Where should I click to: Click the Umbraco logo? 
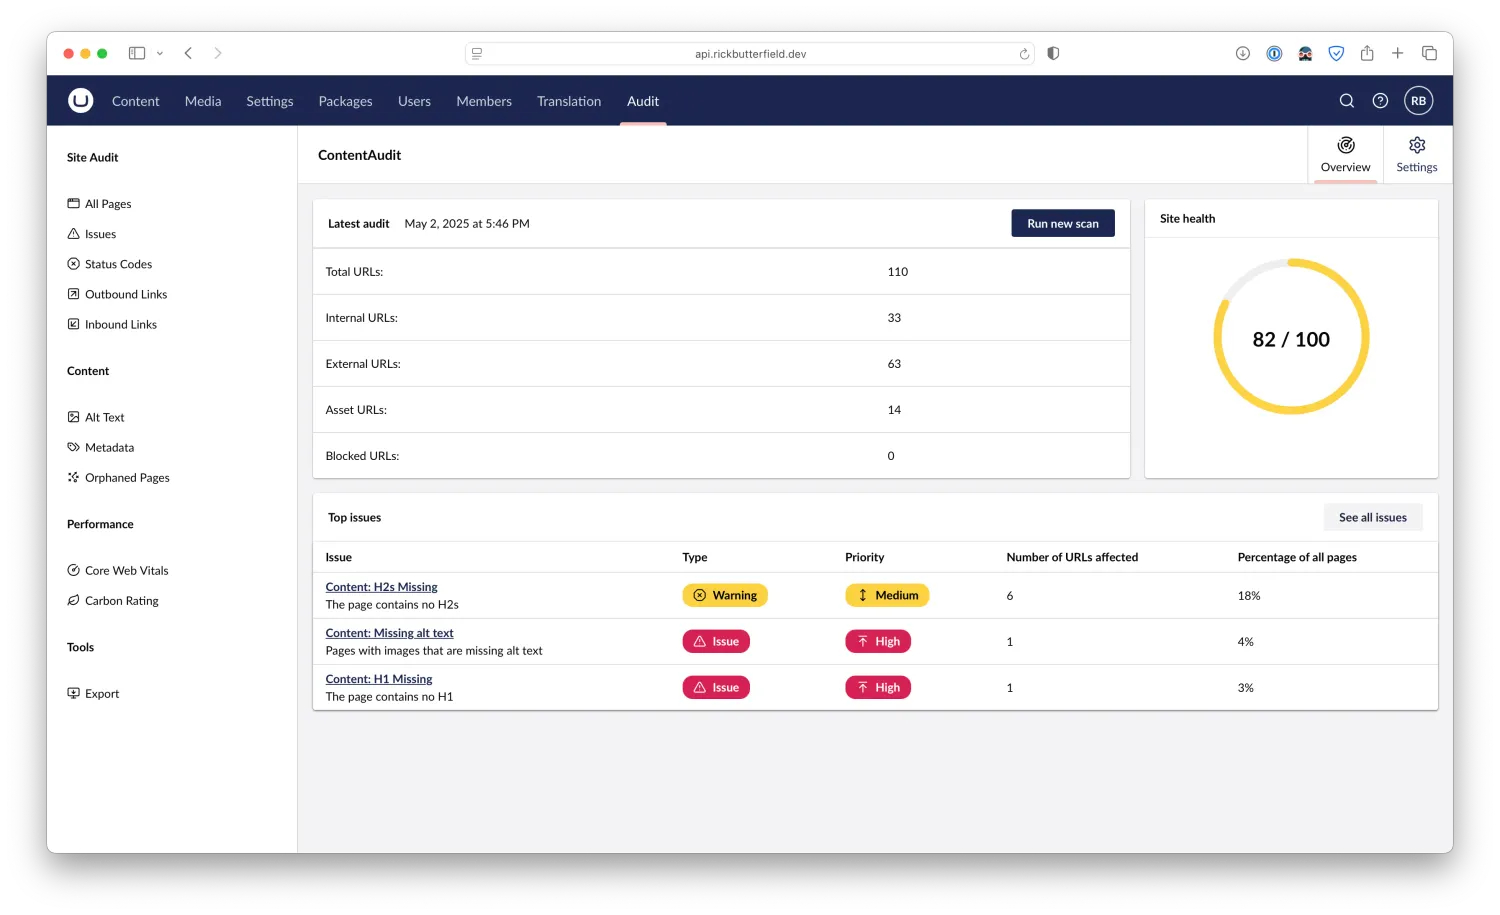click(x=80, y=100)
